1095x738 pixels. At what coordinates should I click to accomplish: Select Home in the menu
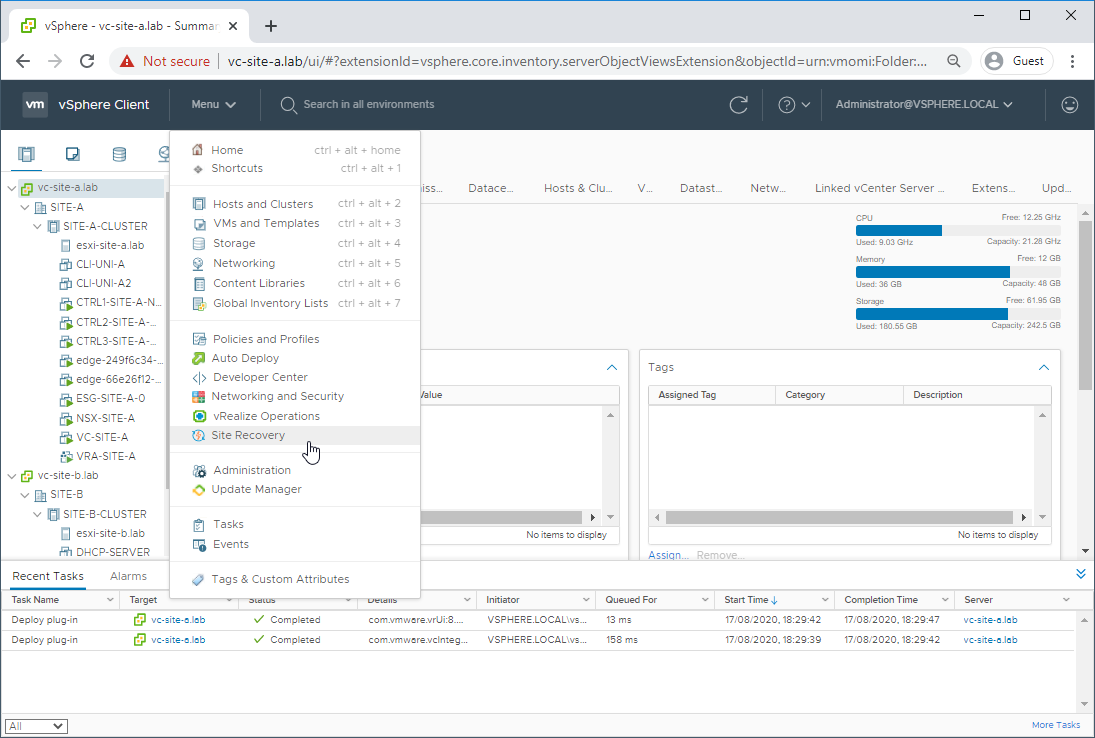tap(295, 150)
